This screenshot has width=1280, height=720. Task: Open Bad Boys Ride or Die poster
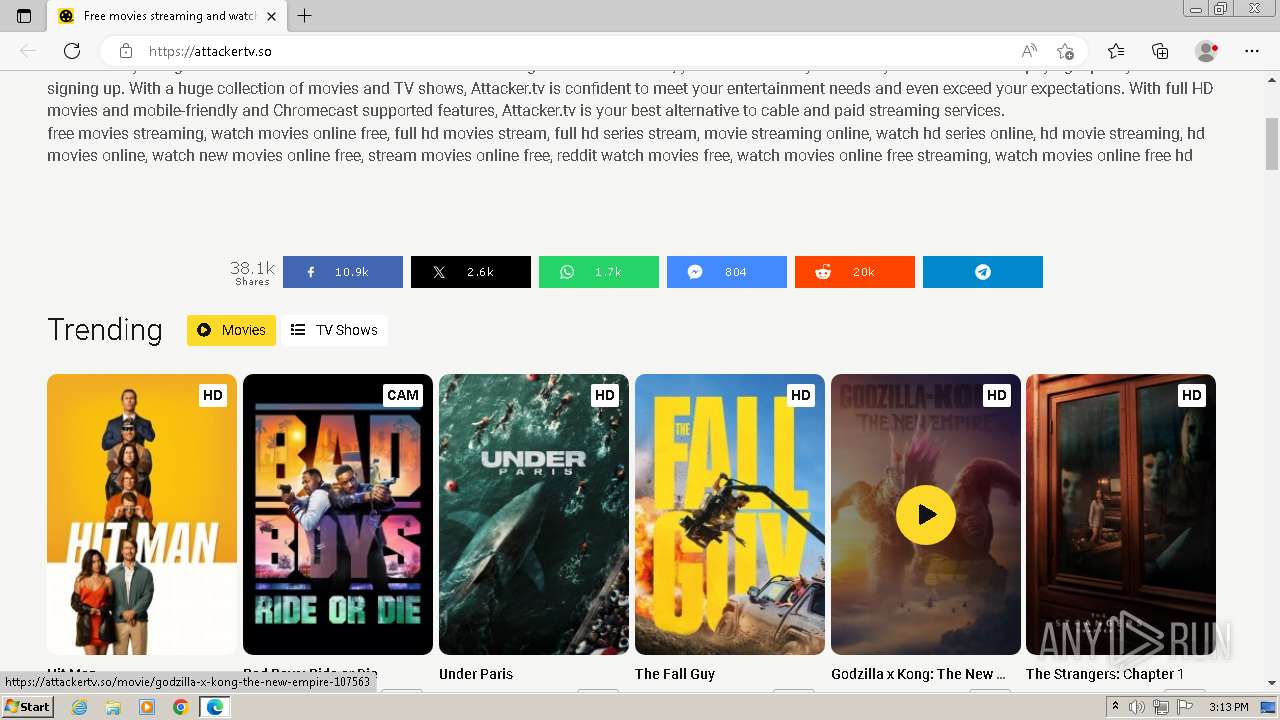click(x=338, y=514)
